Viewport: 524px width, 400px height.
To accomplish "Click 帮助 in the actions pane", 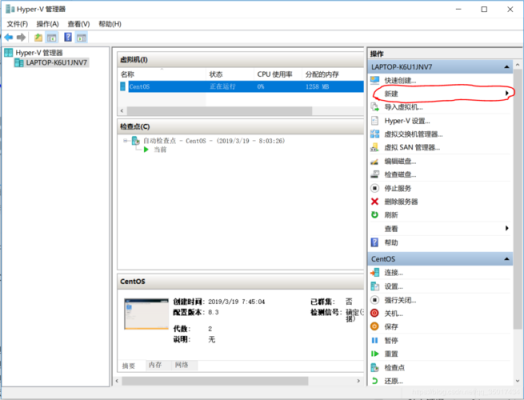I will [391, 243].
